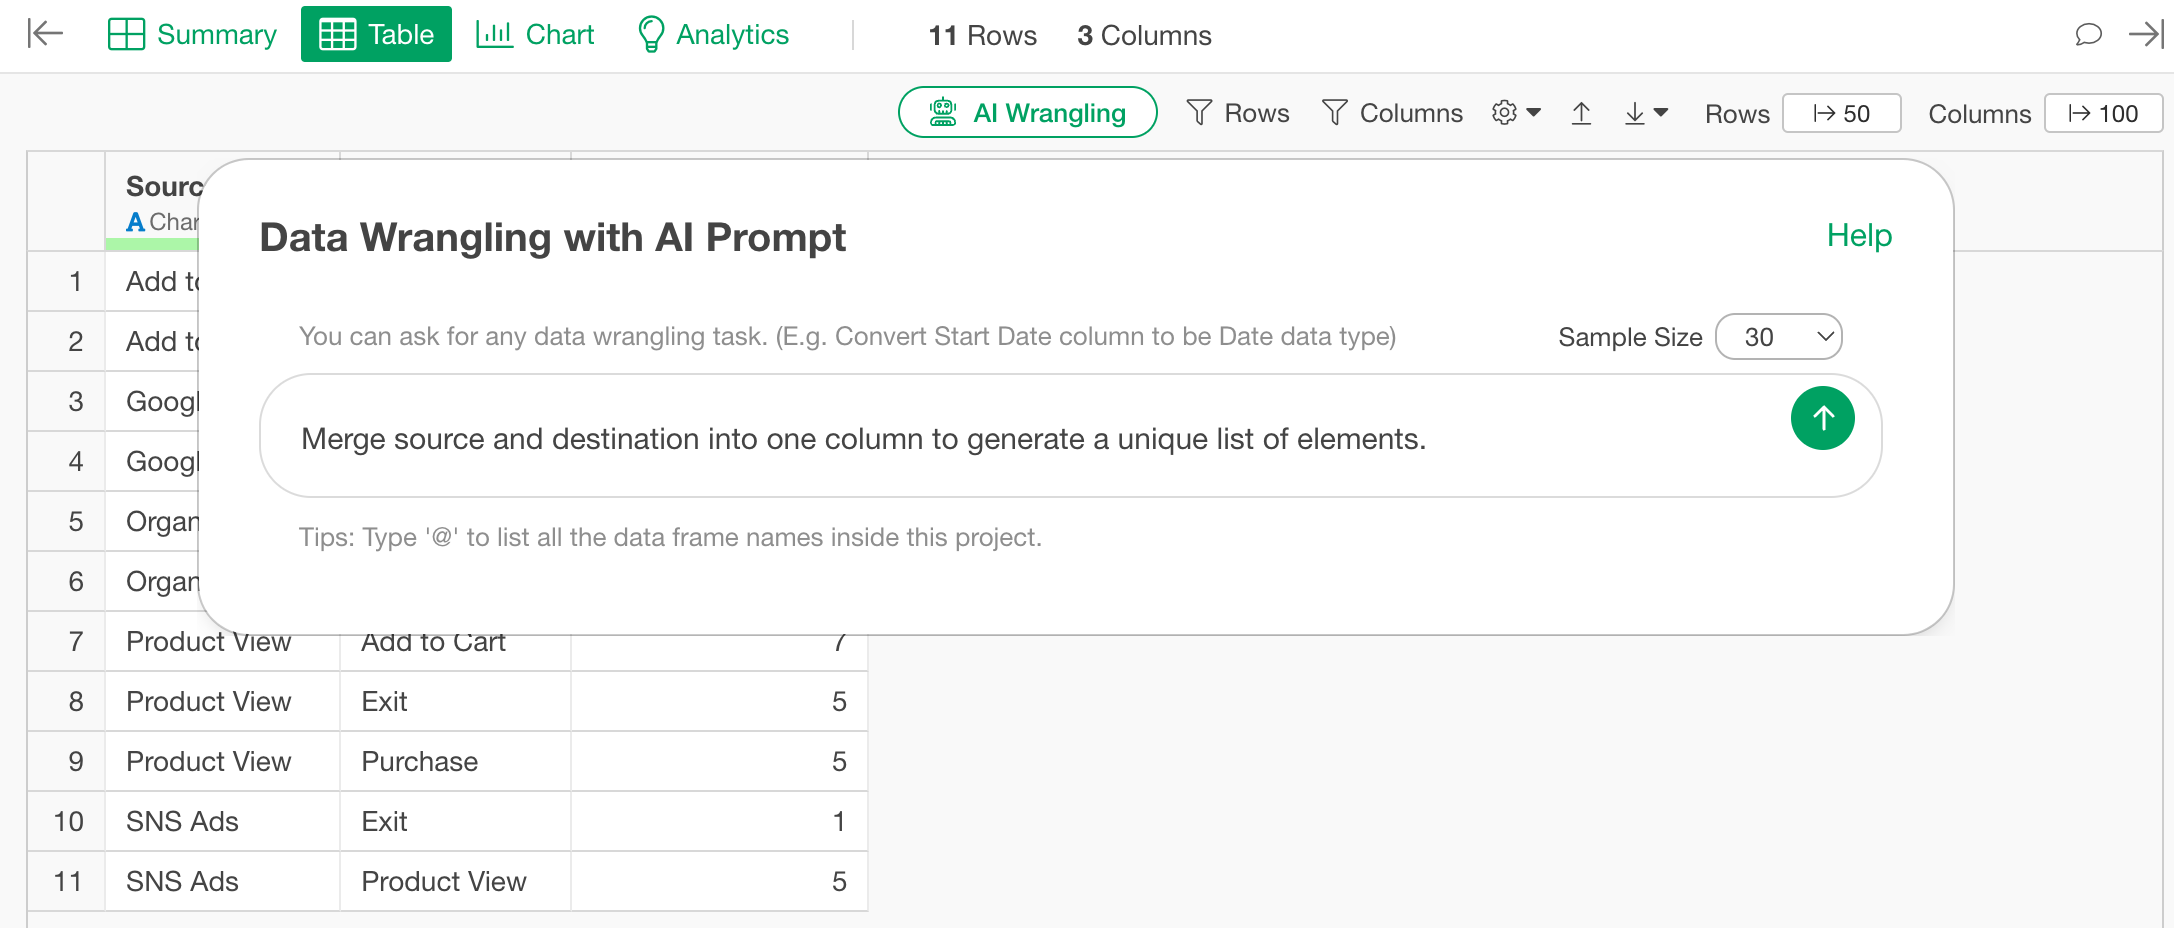Viewport: 2174px width, 928px height.
Task: Open the gear settings dropdown
Action: pyautogui.click(x=1515, y=113)
